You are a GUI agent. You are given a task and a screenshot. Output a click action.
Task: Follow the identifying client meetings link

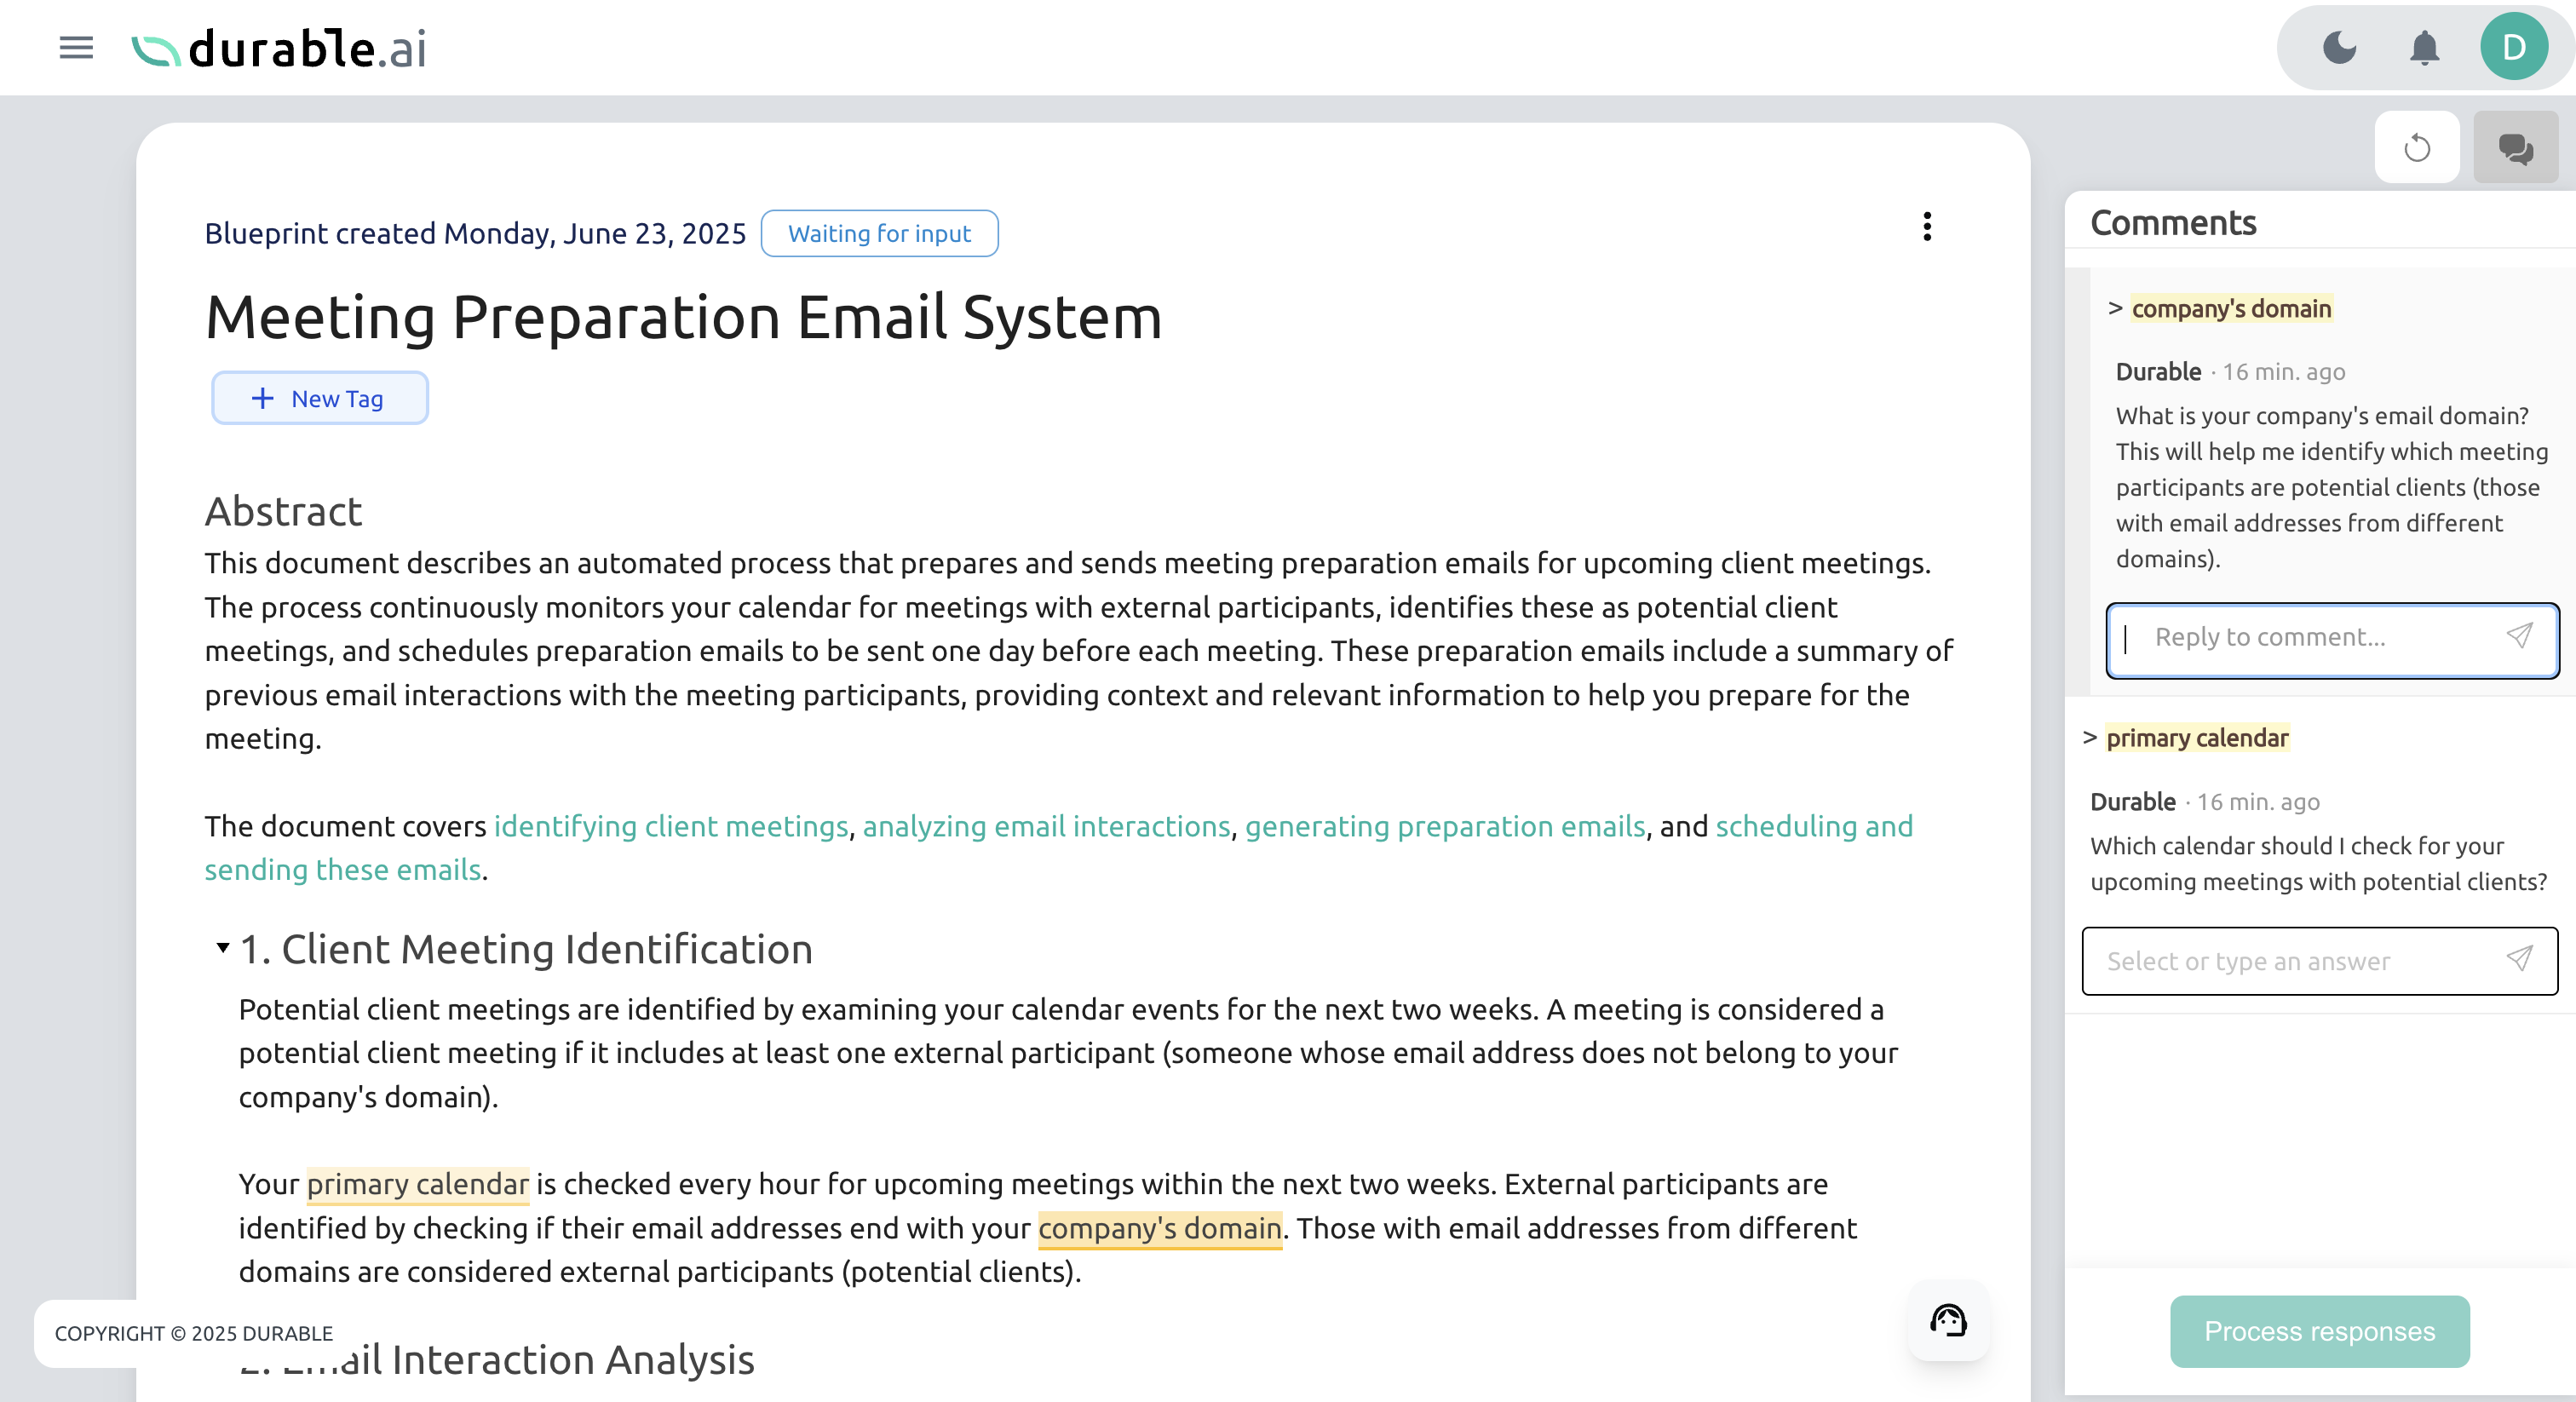671,826
